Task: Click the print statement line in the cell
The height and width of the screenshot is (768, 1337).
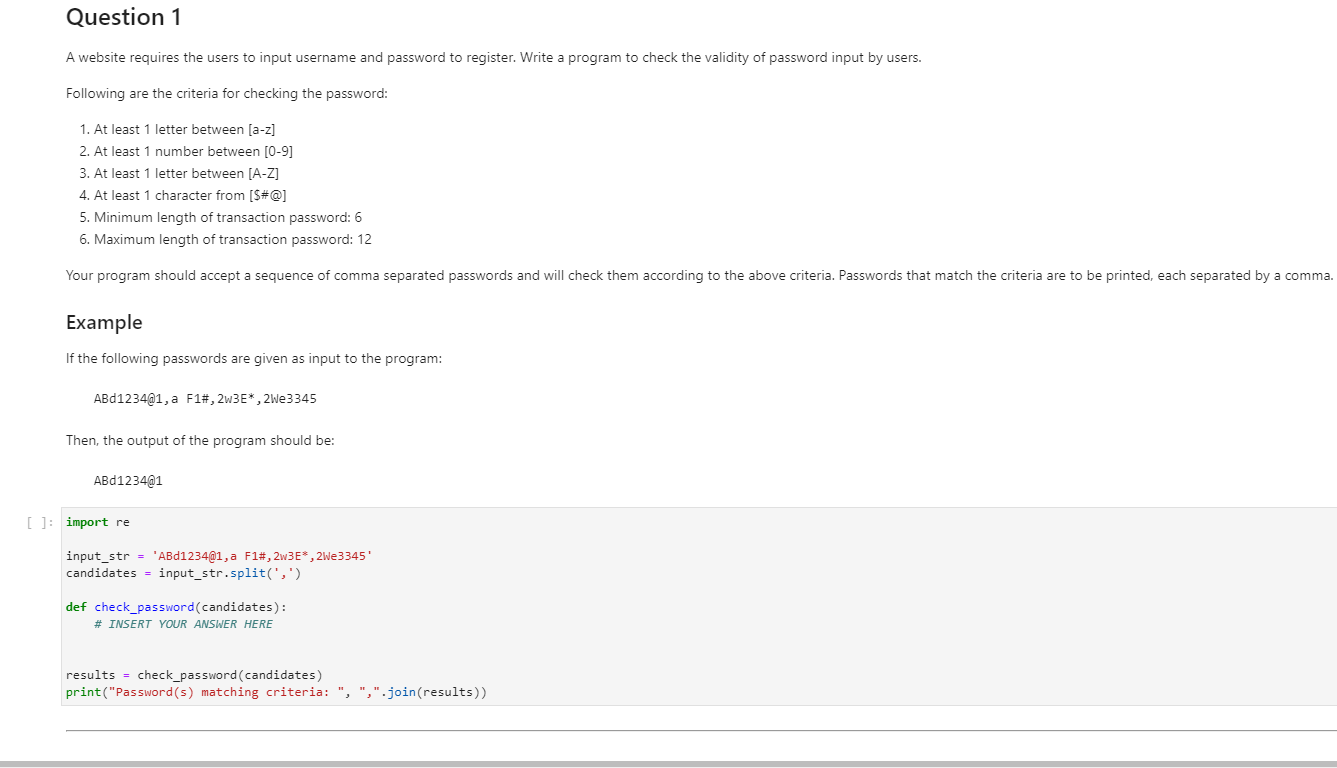Action: [x=276, y=692]
